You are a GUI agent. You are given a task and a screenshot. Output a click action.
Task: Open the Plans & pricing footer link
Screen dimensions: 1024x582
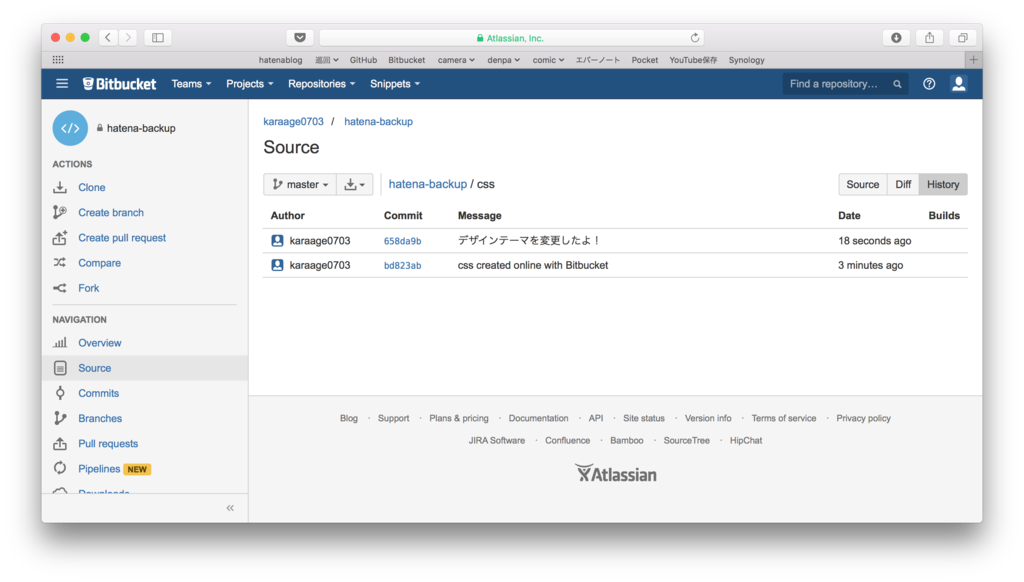click(458, 418)
